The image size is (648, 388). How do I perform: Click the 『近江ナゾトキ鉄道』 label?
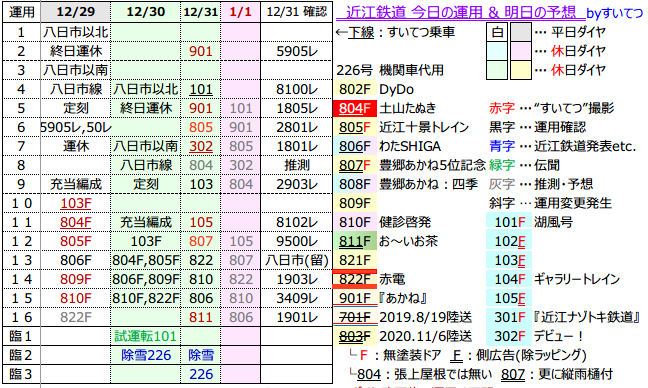pos(587,317)
